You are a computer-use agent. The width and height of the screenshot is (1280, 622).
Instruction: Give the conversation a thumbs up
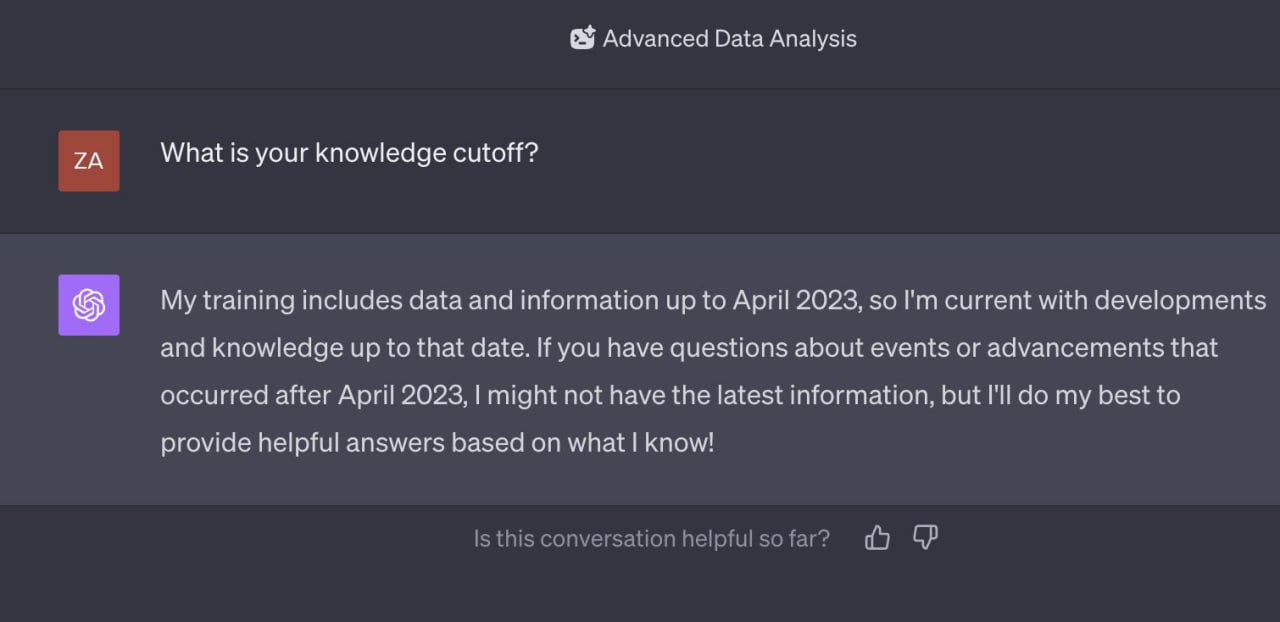[877, 538]
